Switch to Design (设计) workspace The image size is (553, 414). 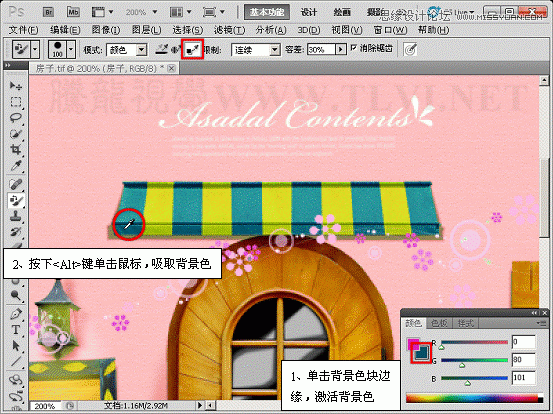tap(309, 12)
